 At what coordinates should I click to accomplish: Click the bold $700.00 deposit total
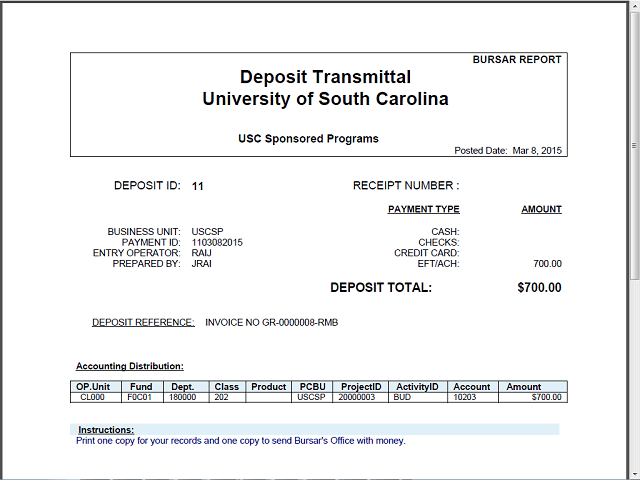pos(539,287)
